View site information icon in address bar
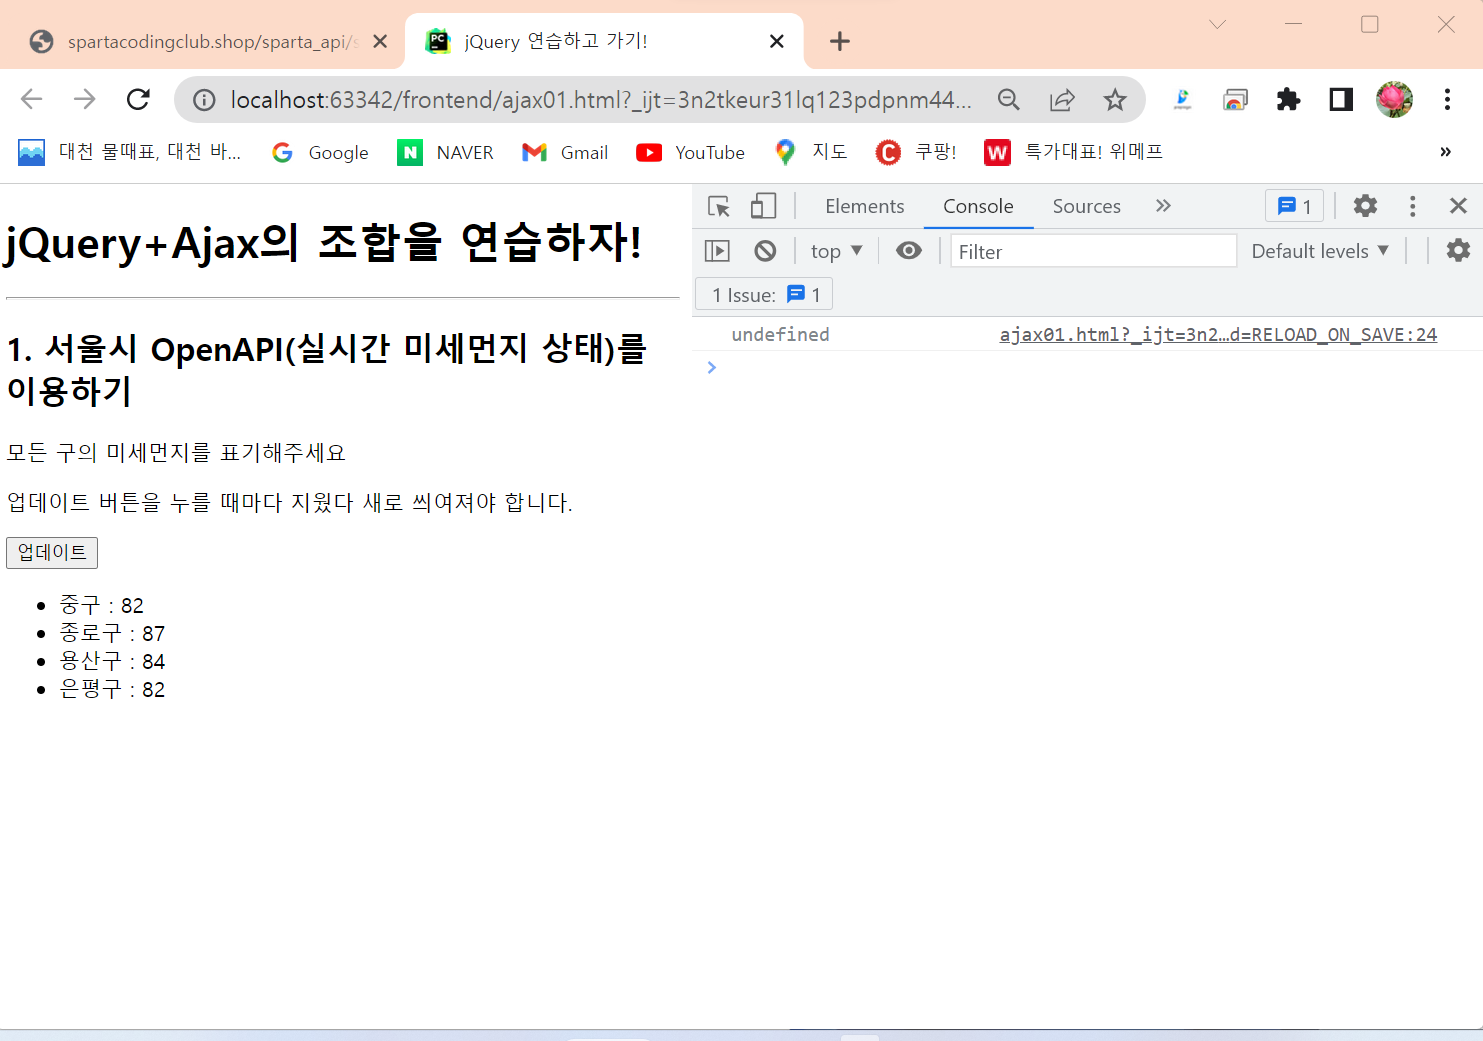The image size is (1483, 1041). (204, 100)
